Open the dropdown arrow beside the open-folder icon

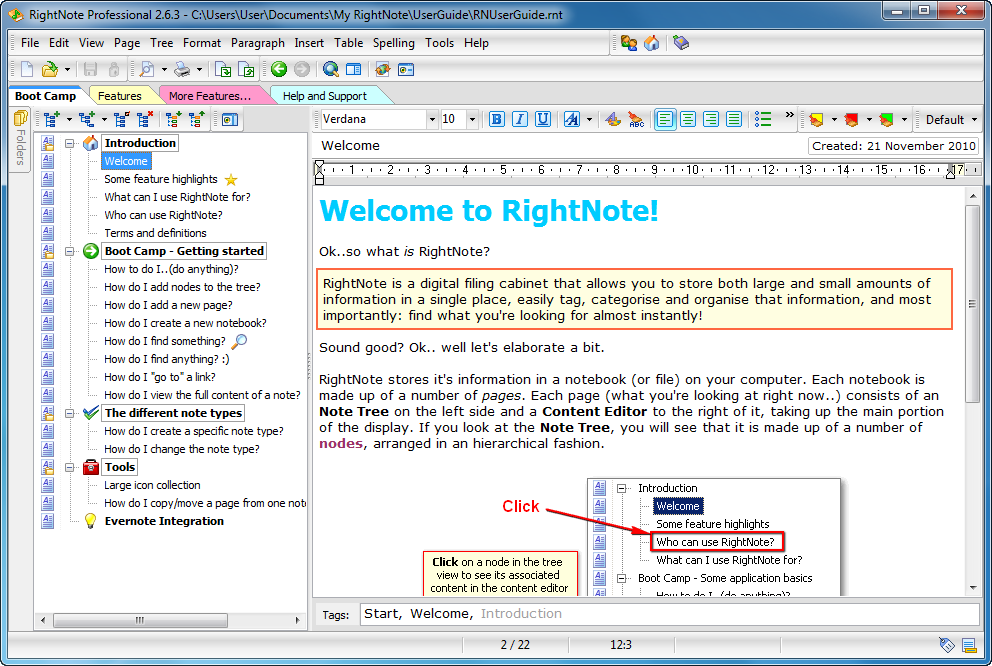[x=67, y=70]
